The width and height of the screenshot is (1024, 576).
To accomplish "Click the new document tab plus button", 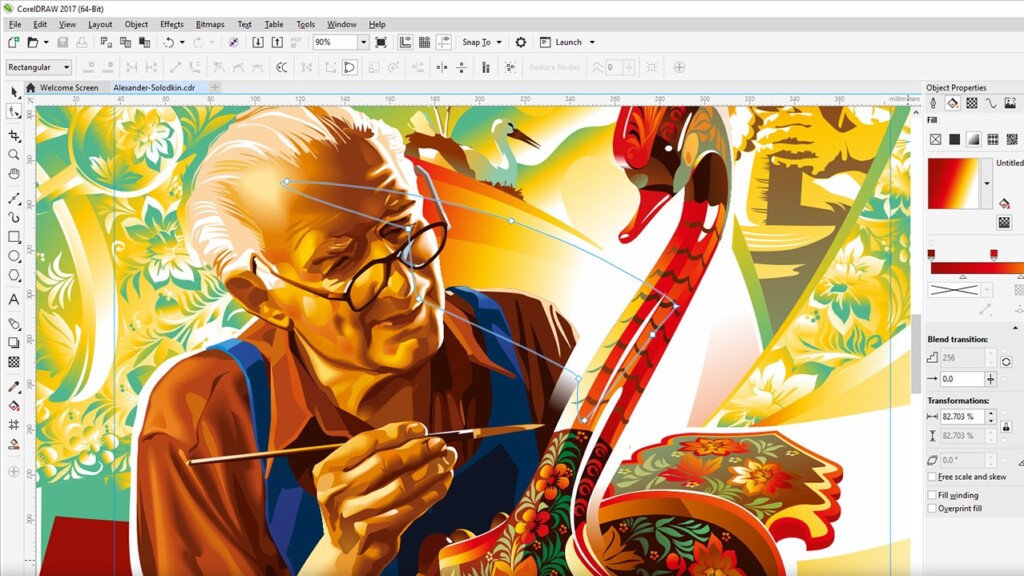I will [x=214, y=87].
